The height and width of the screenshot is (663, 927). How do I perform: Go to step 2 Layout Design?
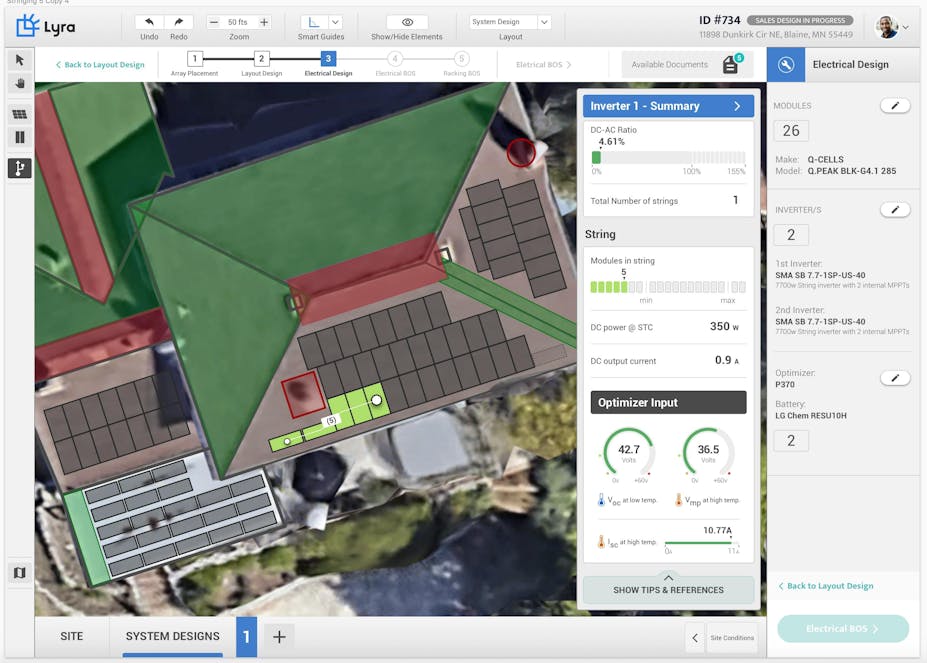[261, 60]
